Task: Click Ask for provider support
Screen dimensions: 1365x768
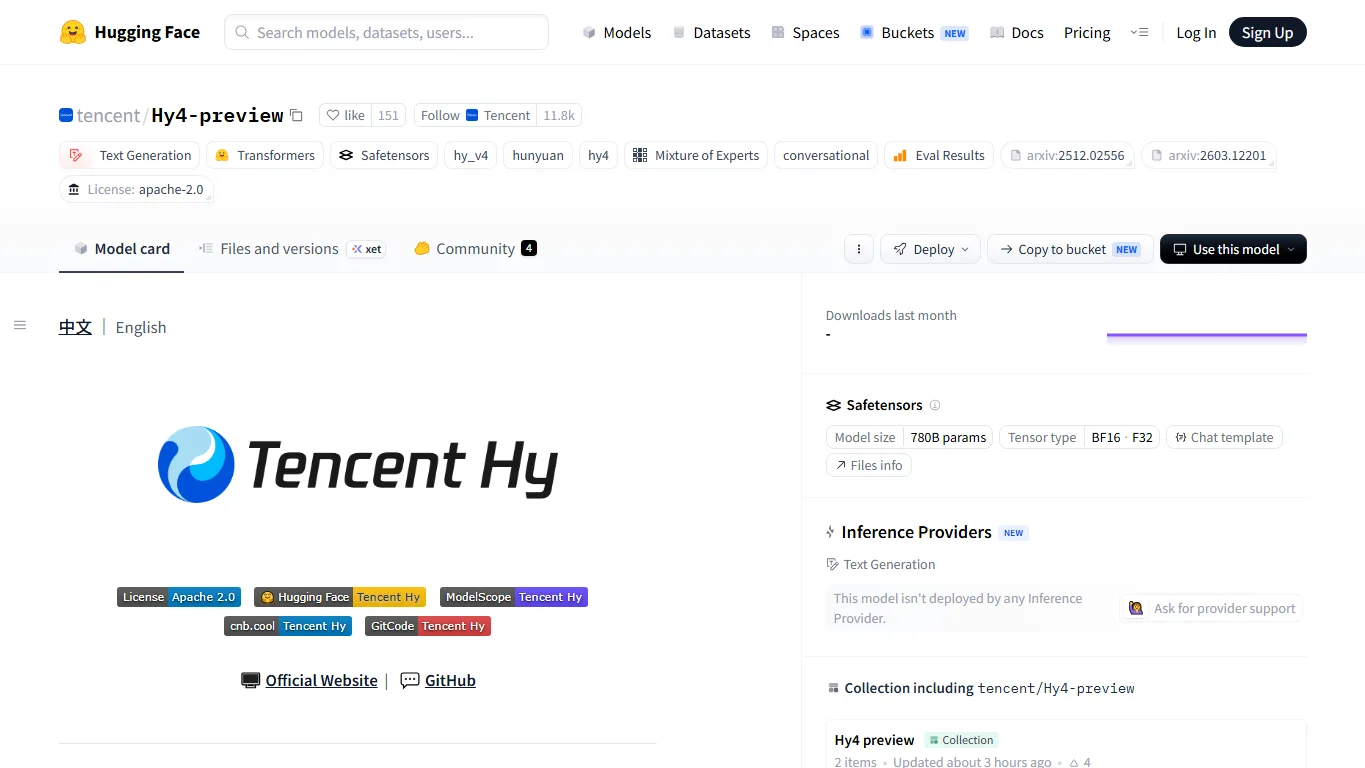Action: (1211, 608)
